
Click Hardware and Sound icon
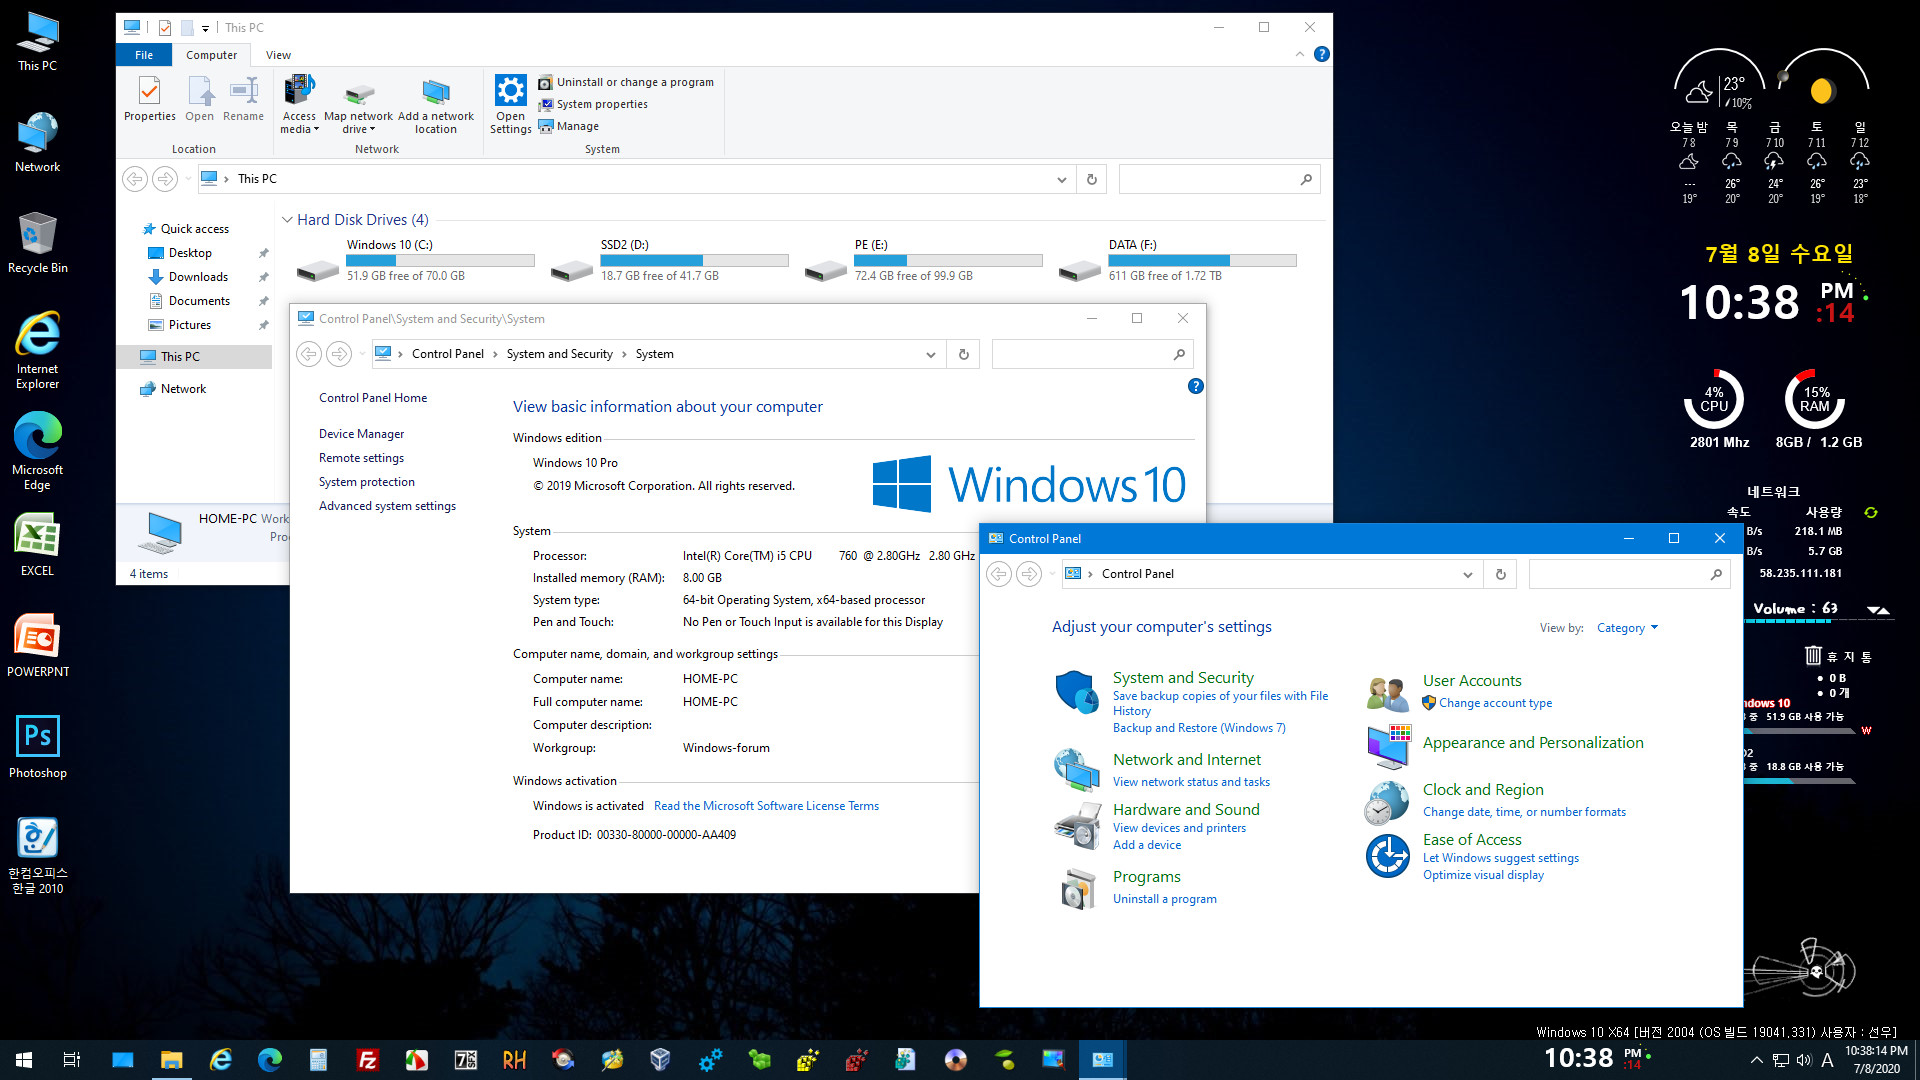pyautogui.click(x=1077, y=826)
